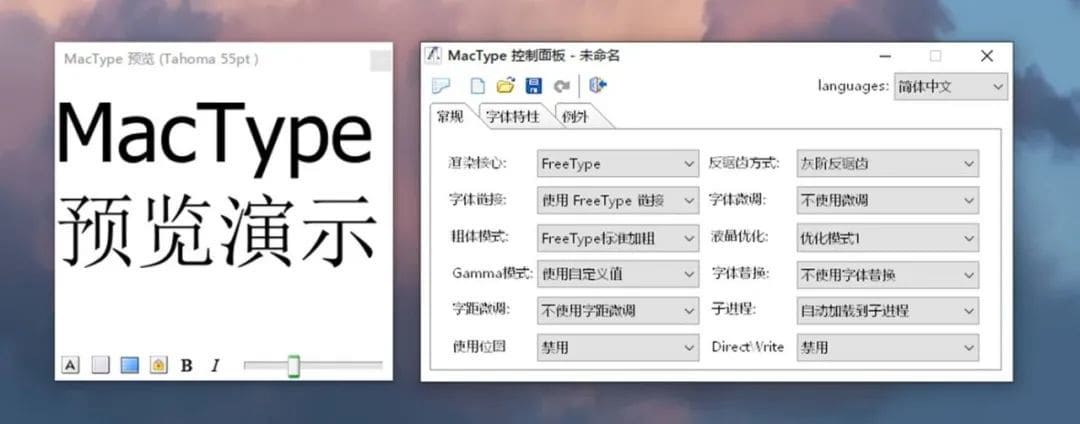1080x424 pixels.
Task: Open the 字距微调 dropdown
Action: (618, 310)
